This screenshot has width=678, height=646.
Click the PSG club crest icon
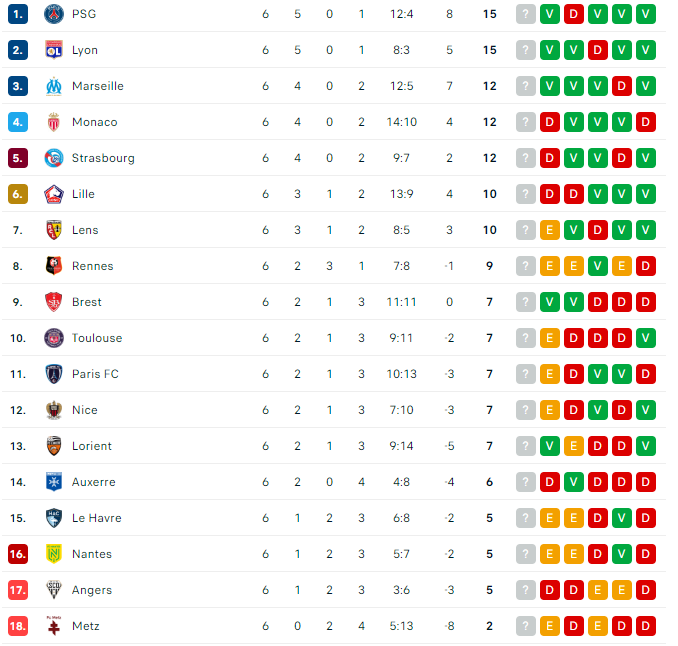(x=54, y=14)
